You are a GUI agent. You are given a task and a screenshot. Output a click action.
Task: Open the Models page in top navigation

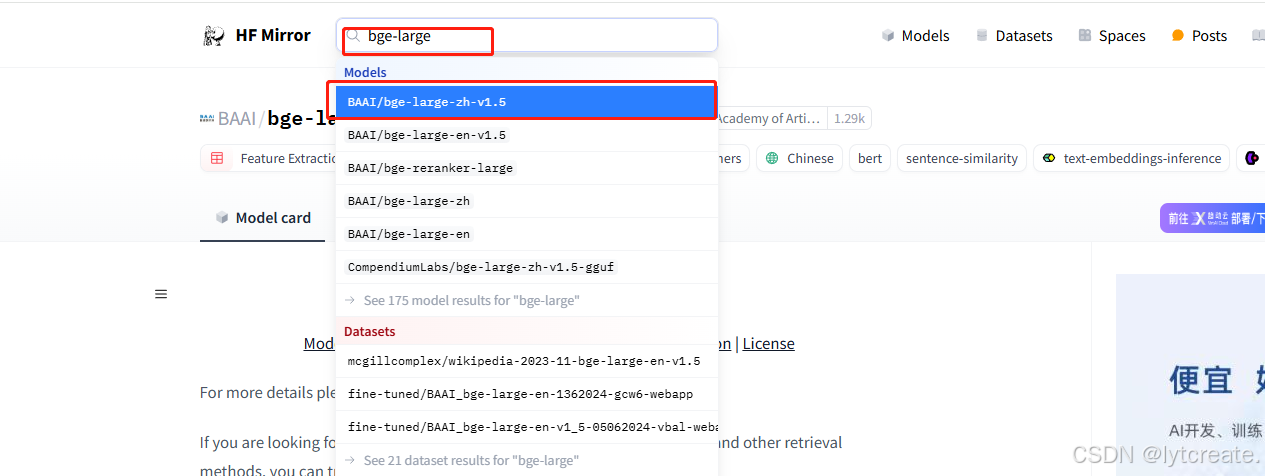click(x=915, y=36)
